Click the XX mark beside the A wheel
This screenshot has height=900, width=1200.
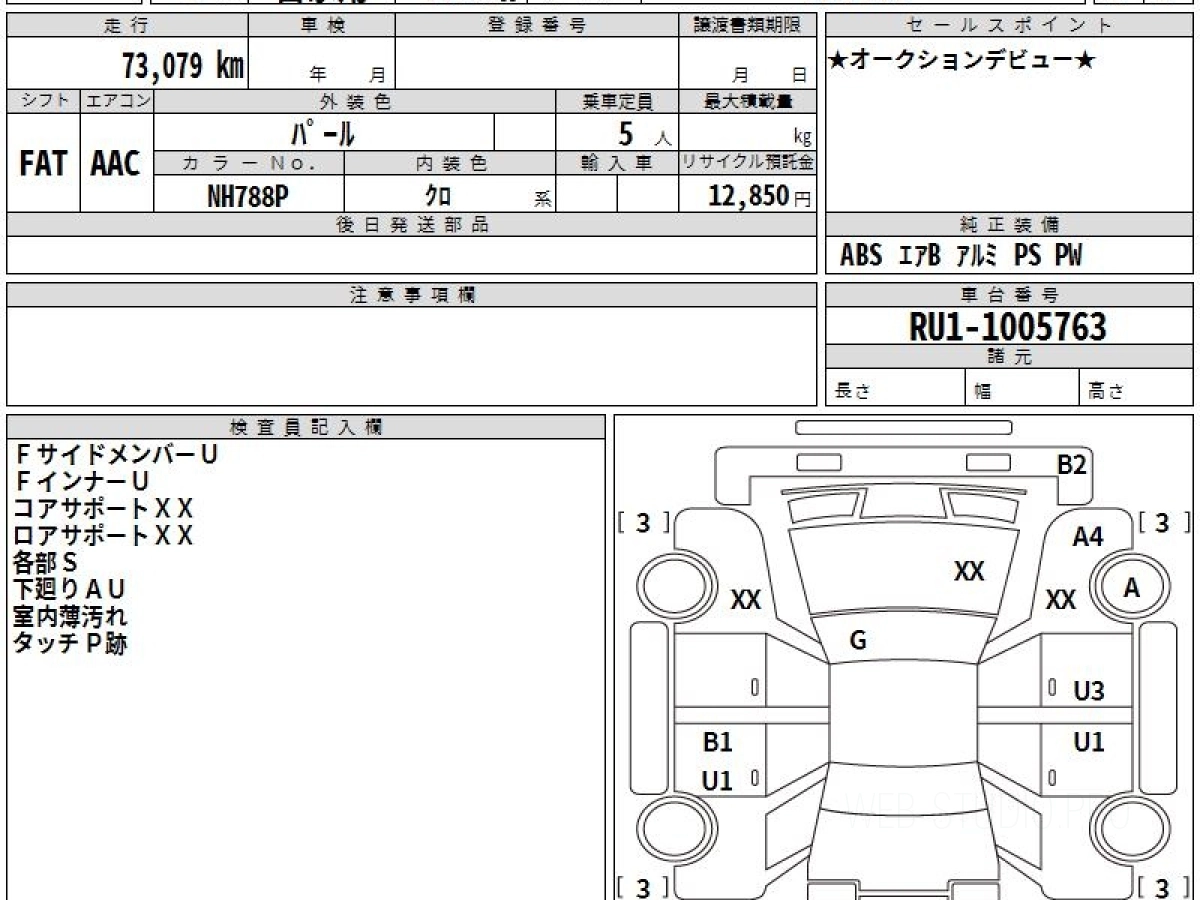1060,600
